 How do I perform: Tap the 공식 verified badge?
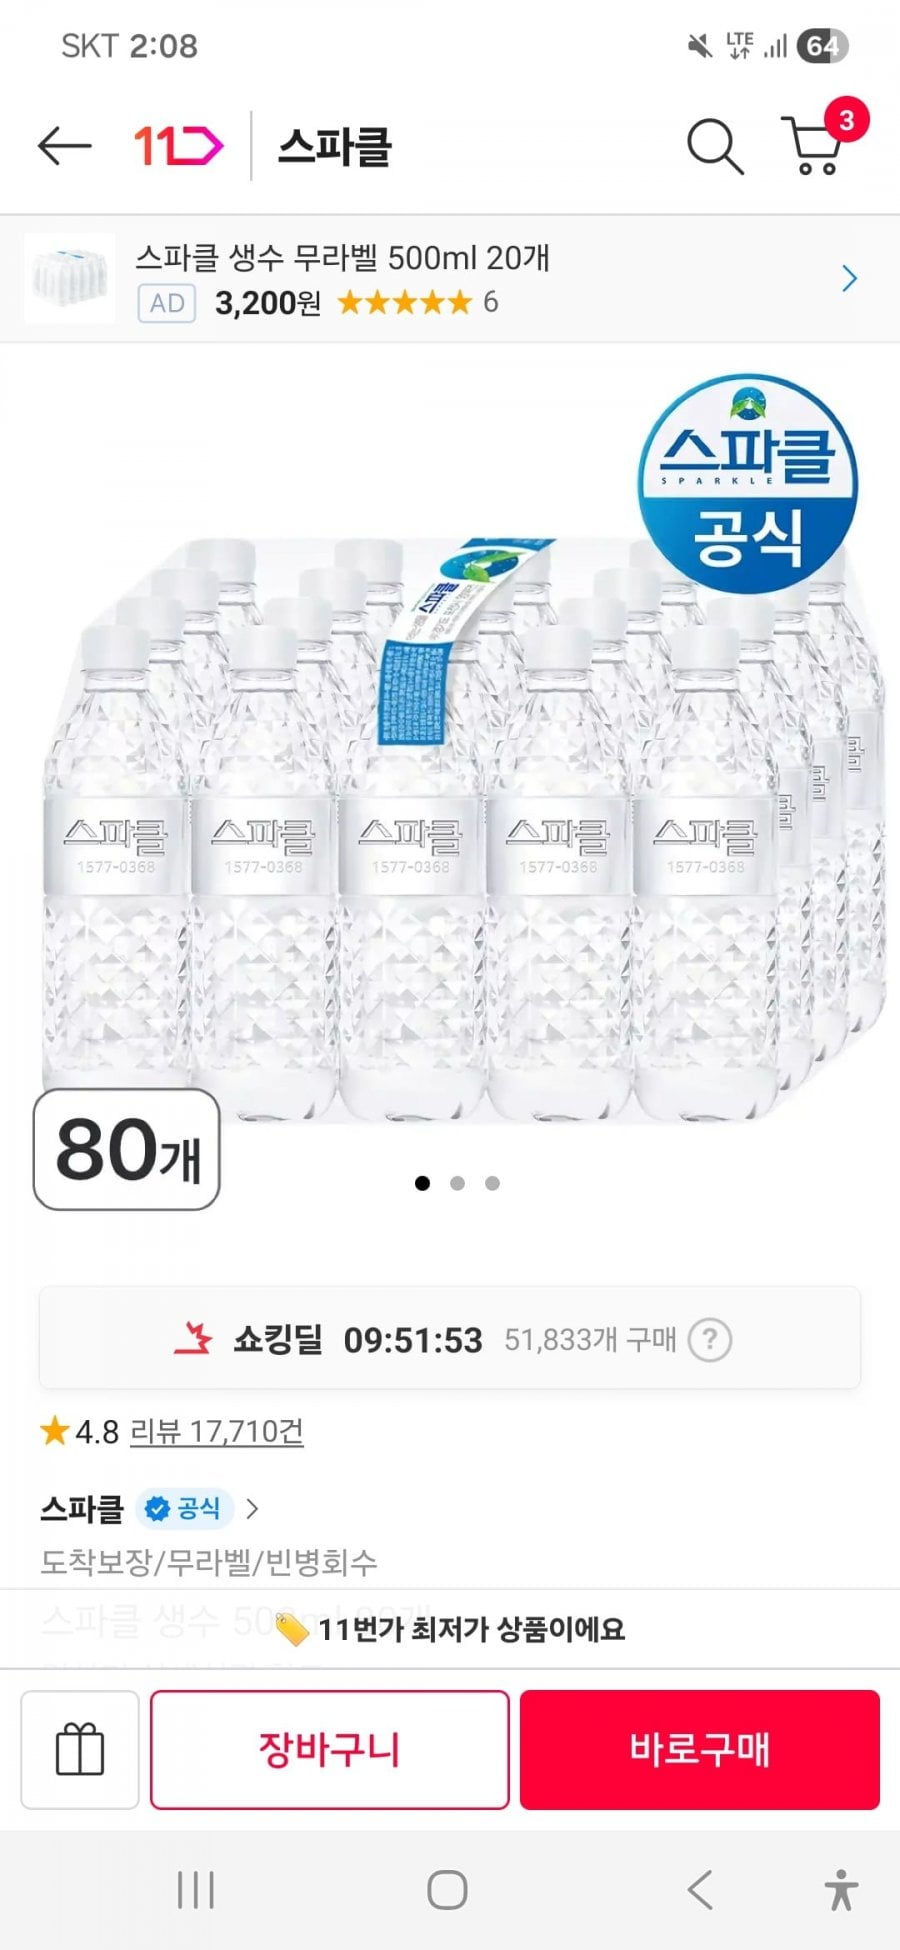tap(185, 1508)
